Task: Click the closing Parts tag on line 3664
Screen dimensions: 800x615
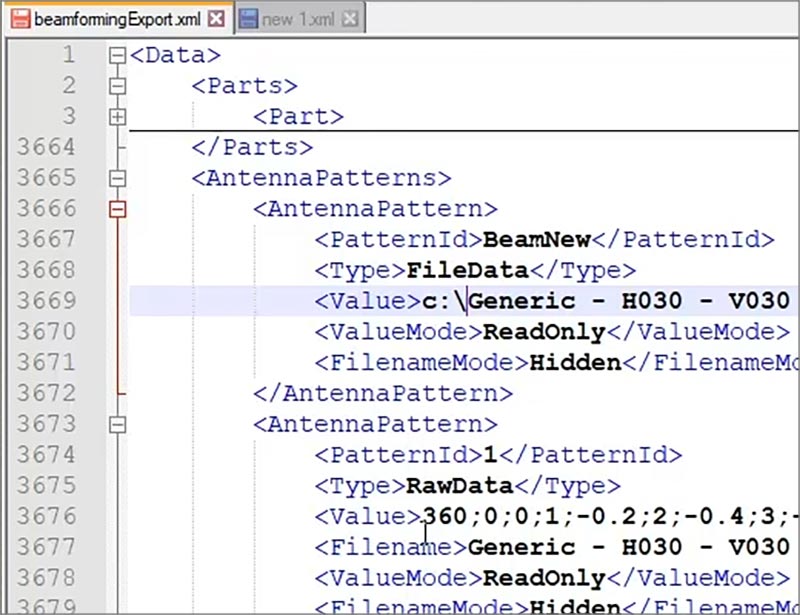Action: (252, 147)
